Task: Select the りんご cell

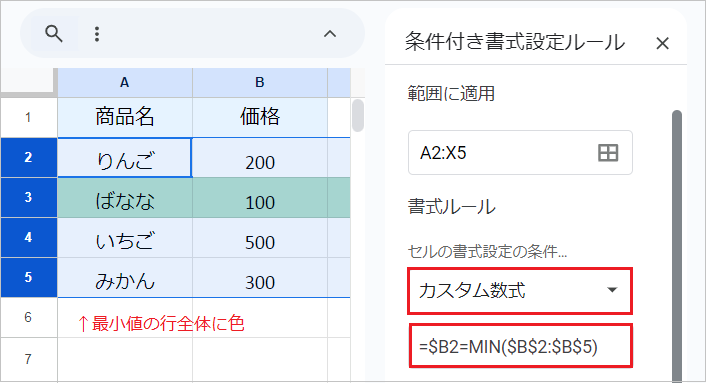Action: [125, 158]
